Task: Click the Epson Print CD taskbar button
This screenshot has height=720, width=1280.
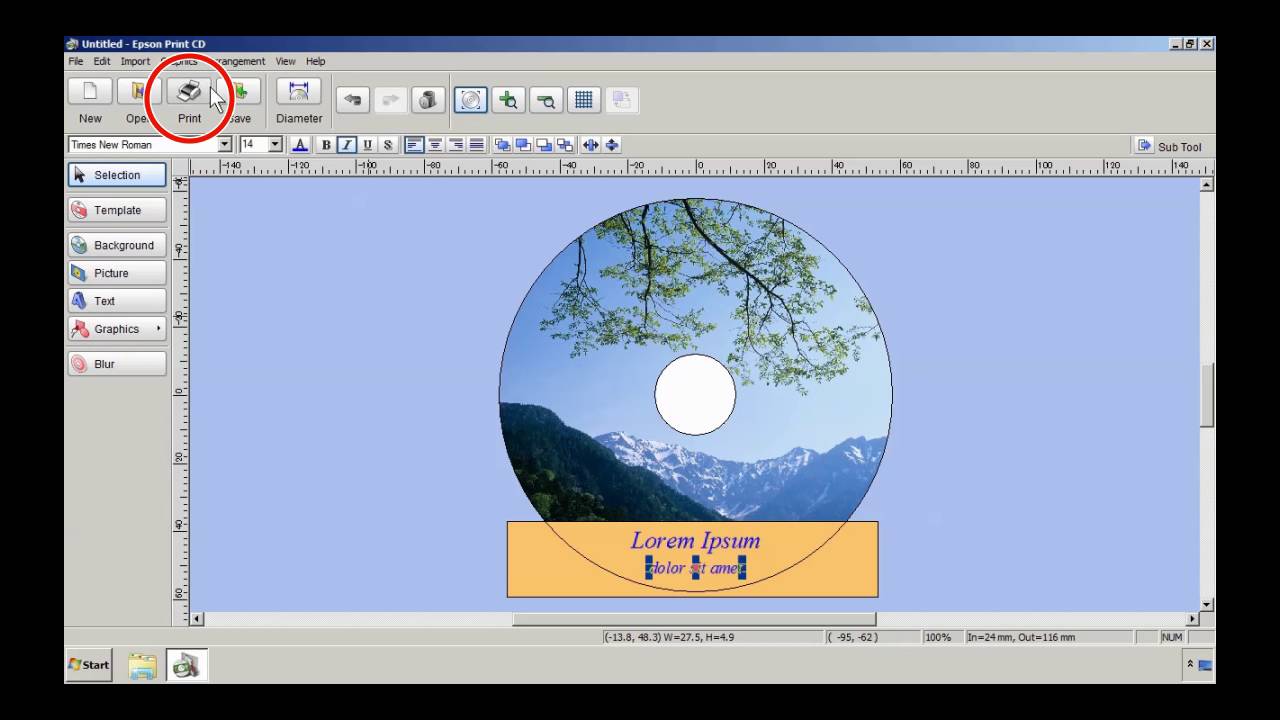Action: click(x=186, y=665)
